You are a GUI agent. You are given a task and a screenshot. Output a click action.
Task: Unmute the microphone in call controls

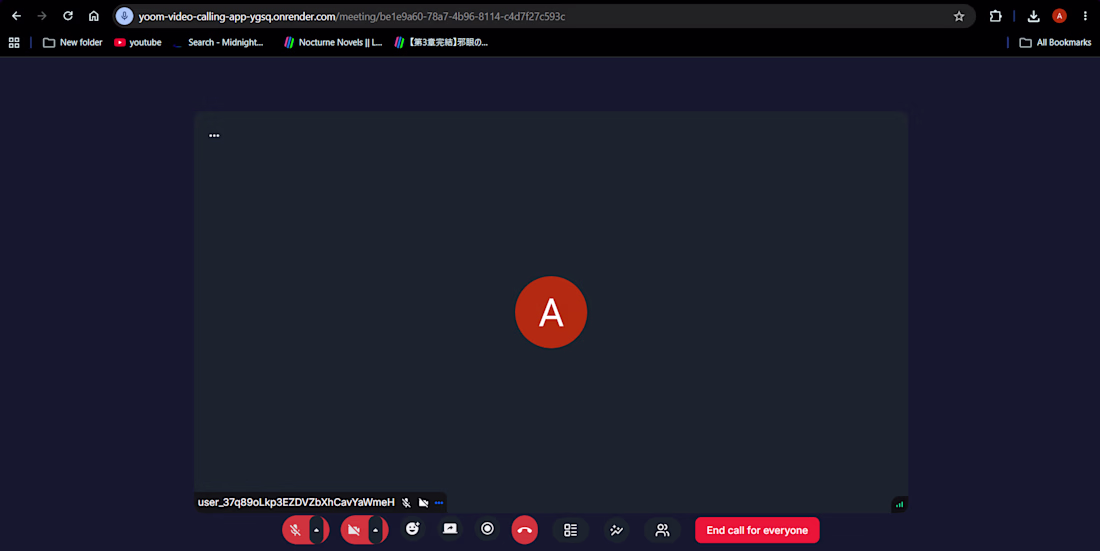pos(295,530)
